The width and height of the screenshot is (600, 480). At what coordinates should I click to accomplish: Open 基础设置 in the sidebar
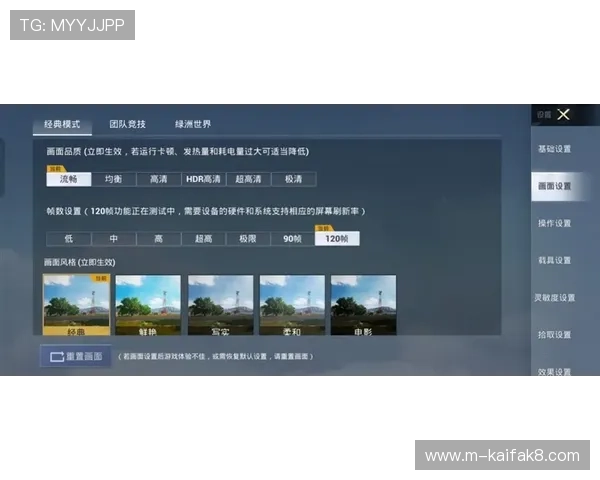click(x=554, y=149)
